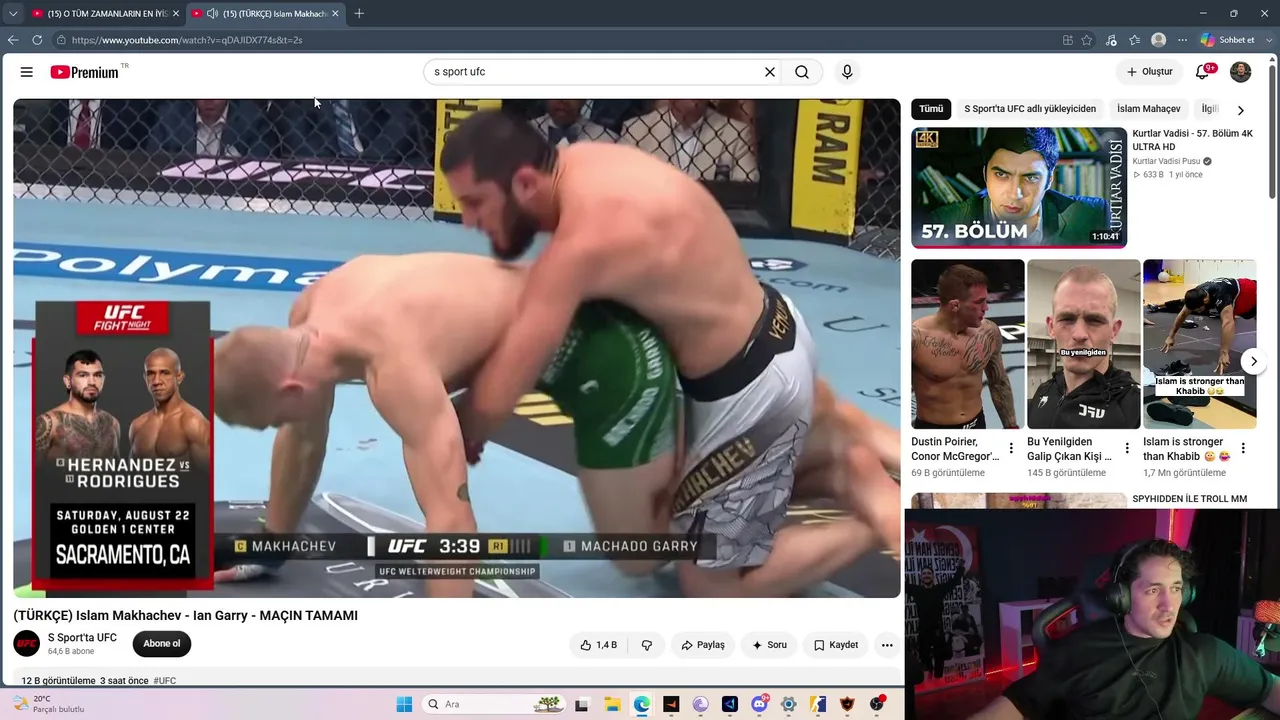Image resolution: width=1280 pixels, height=720 pixels.
Task: Open Edge favorites list
Action: (1135, 40)
